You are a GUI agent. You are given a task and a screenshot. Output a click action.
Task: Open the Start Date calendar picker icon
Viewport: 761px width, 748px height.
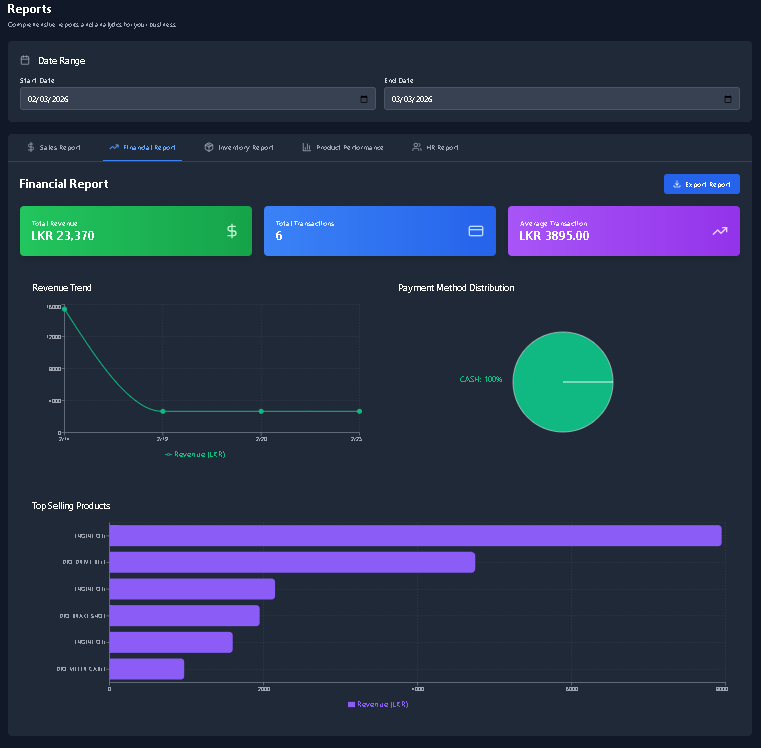pos(364,99)
